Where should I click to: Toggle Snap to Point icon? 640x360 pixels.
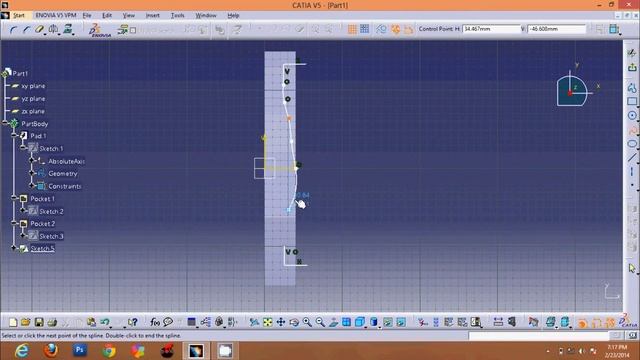[x=364, y=29]
